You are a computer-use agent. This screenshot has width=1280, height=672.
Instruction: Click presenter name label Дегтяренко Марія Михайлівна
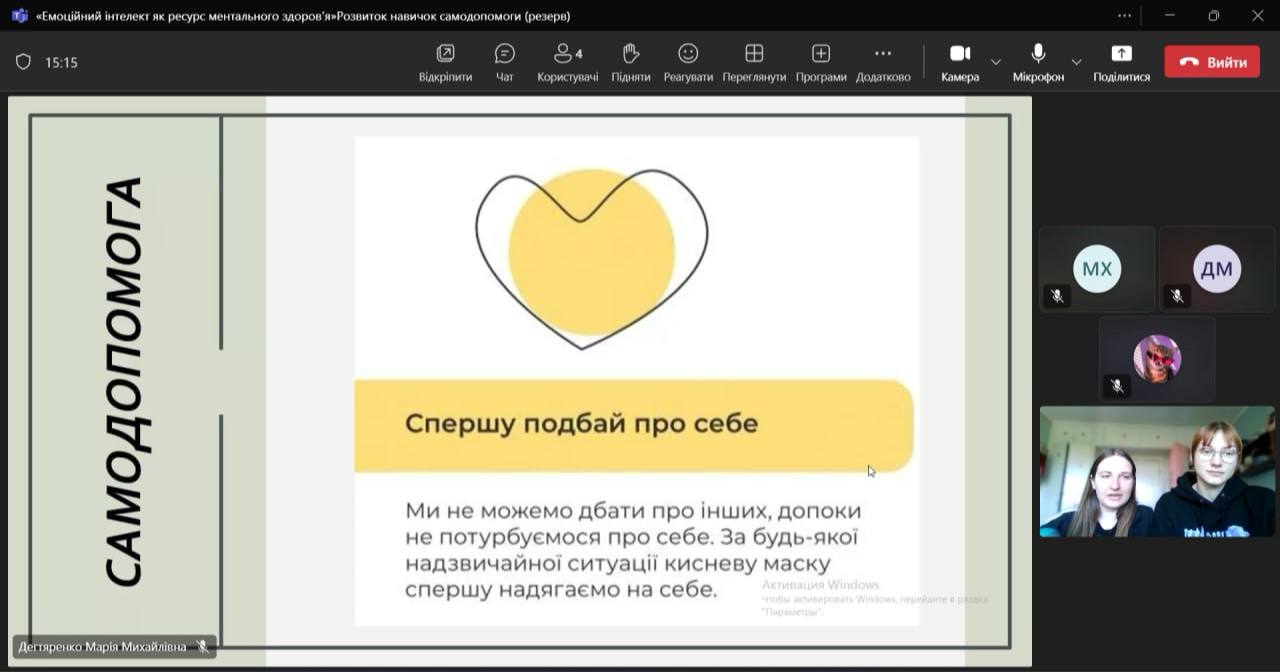coord(102,647)
